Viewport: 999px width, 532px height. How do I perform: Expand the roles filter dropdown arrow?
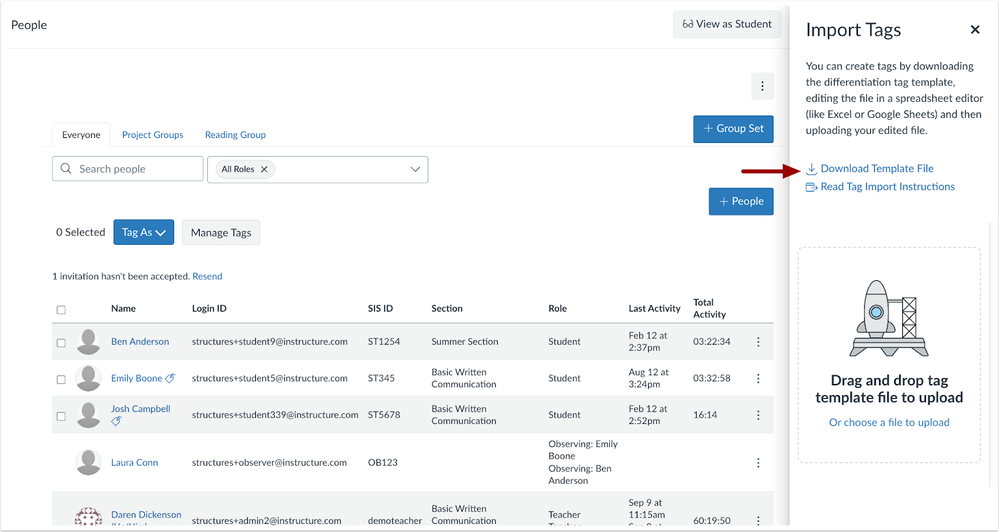click(415, 169)
